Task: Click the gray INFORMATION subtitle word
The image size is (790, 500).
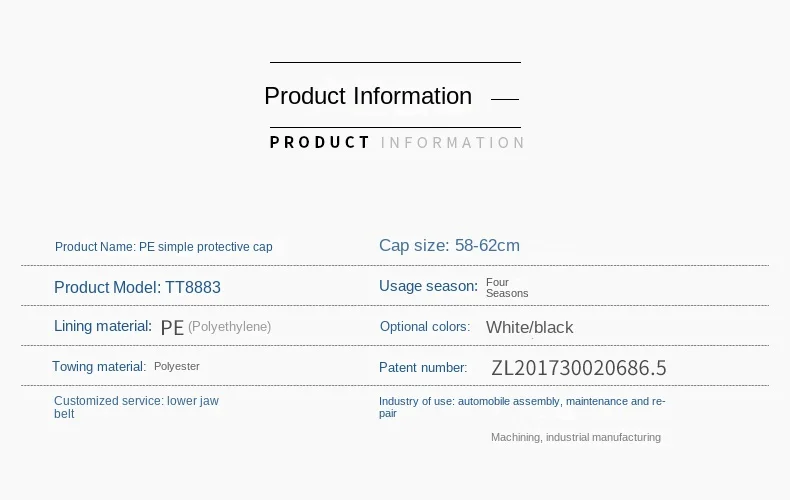Action: point(452,143)
